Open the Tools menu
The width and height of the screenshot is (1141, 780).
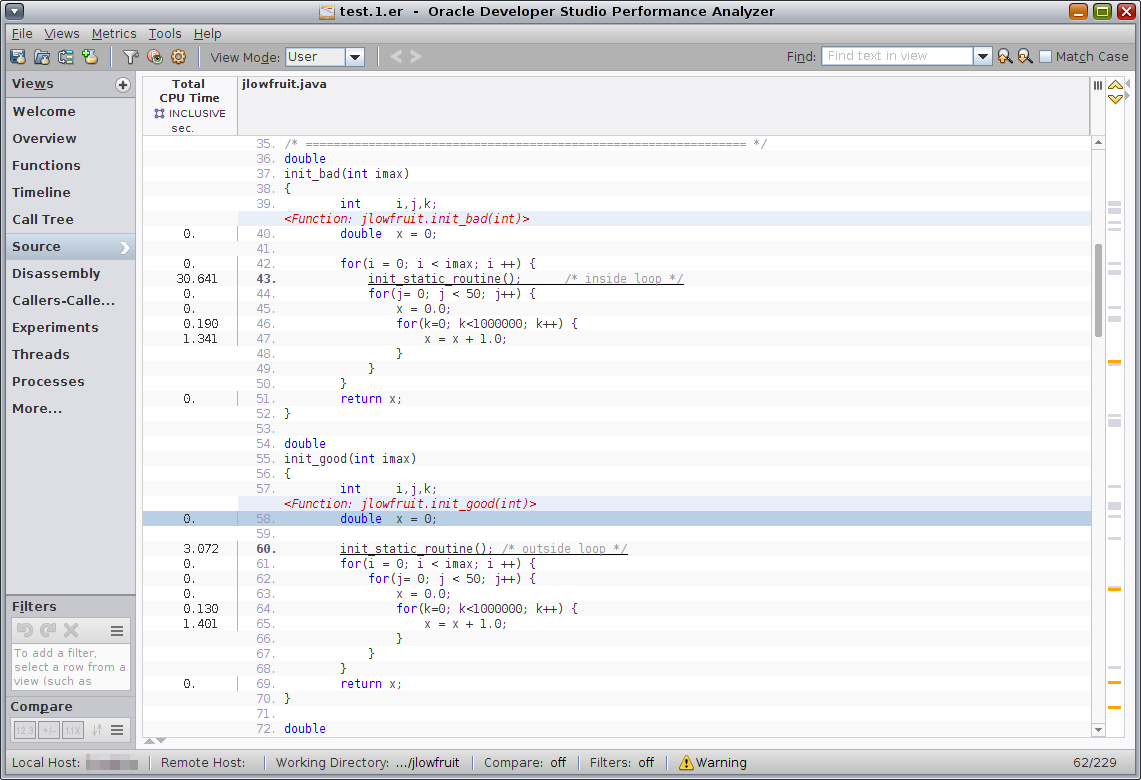(x=165, y=34)
